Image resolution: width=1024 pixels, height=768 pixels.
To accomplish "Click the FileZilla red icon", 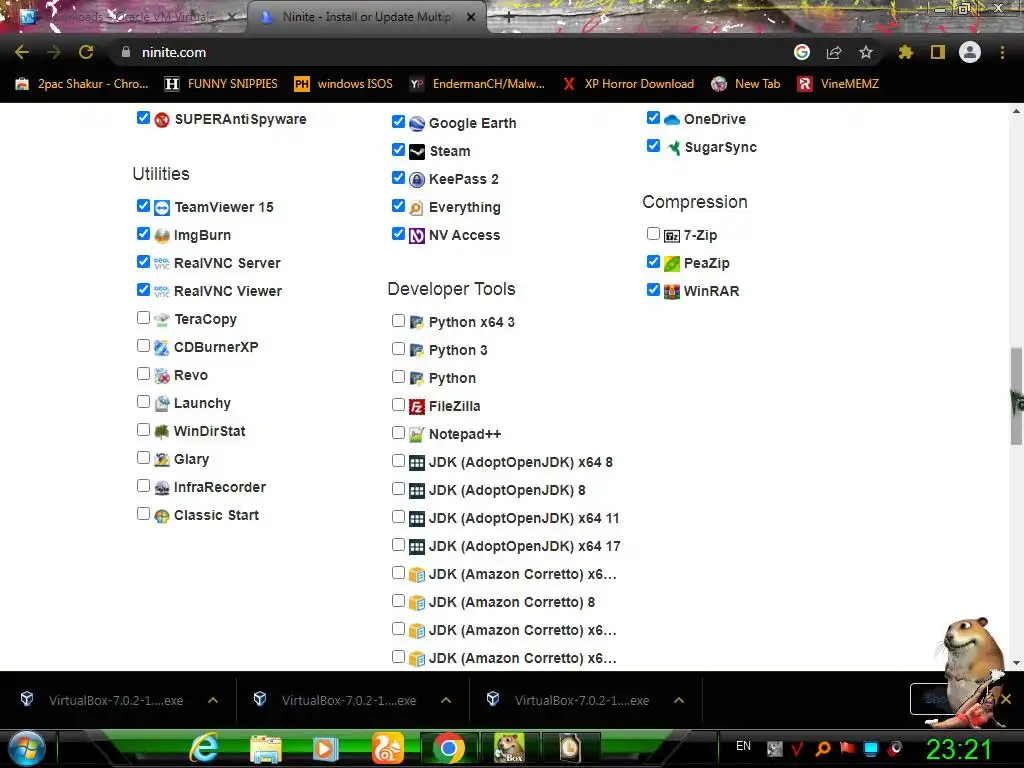I will click(417, 407).
